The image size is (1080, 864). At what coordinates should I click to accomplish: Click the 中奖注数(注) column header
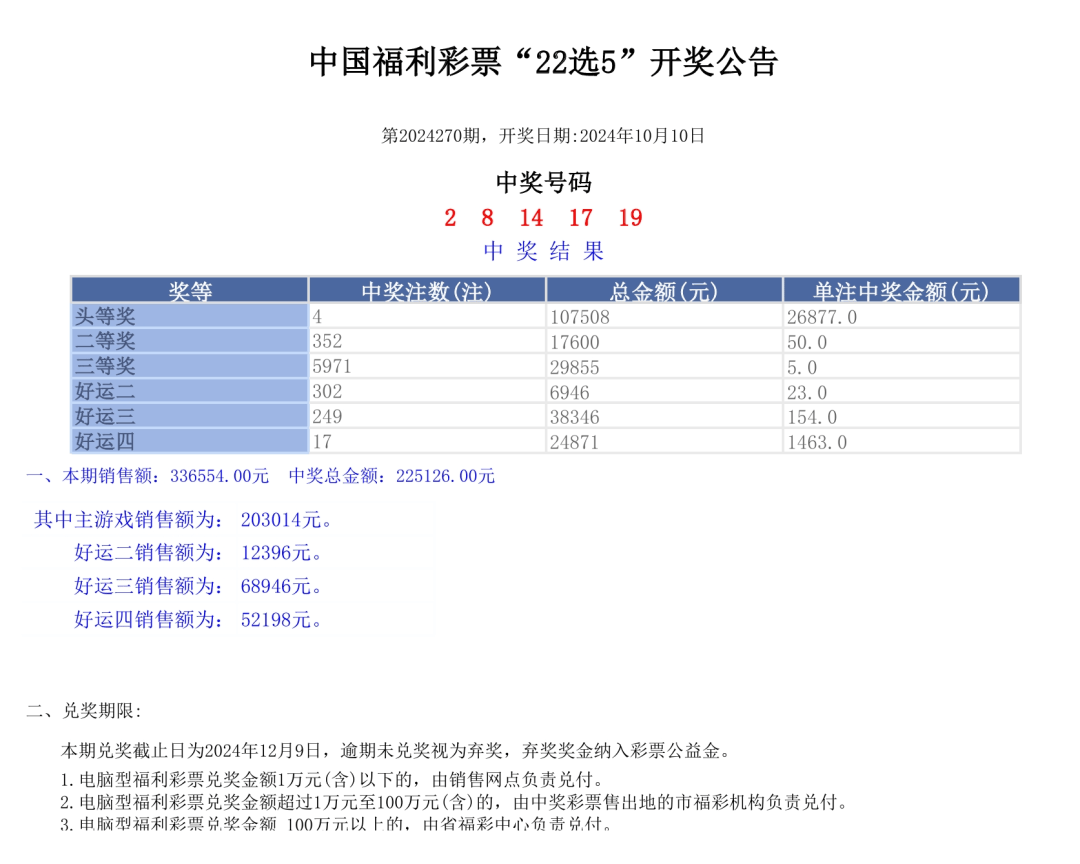coord(427,290)
